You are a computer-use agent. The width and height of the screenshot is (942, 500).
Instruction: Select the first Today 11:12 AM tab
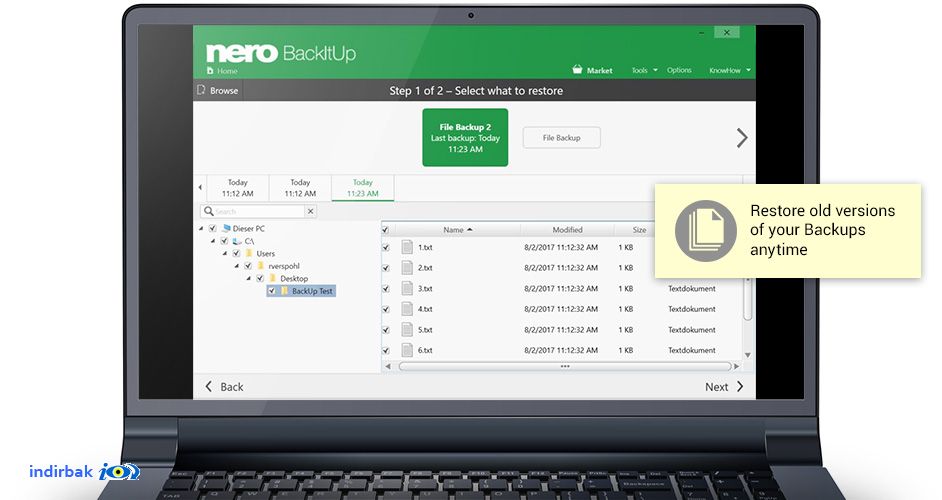[x=237, y=188]
